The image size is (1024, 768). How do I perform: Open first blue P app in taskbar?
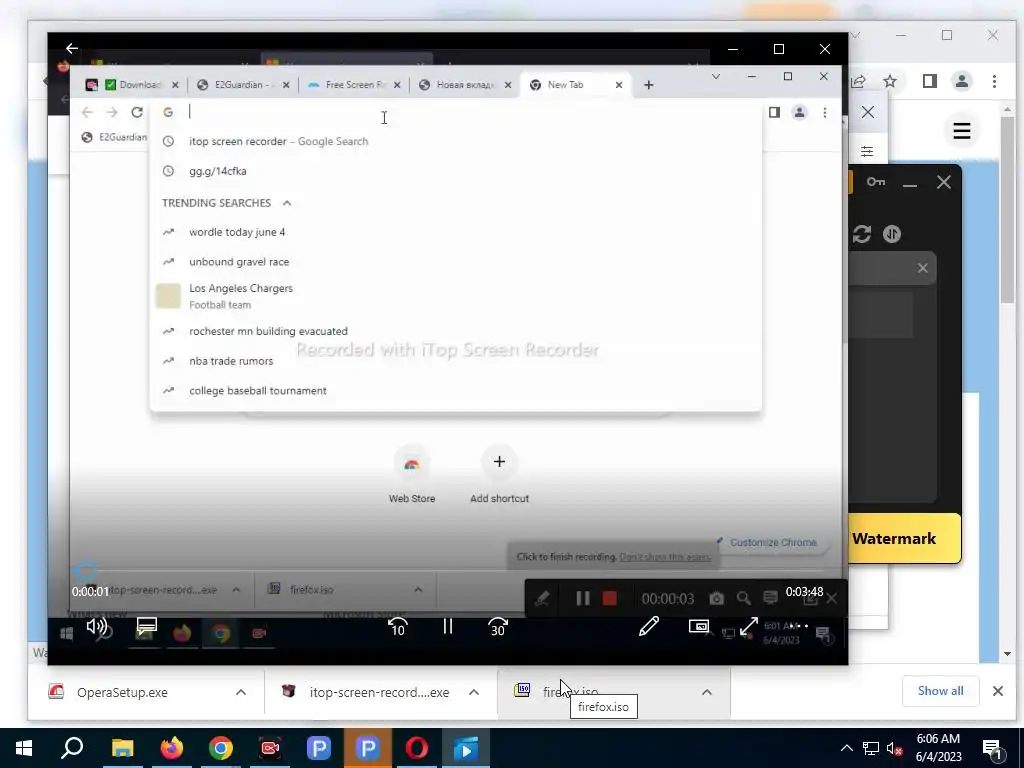point(319,748)
